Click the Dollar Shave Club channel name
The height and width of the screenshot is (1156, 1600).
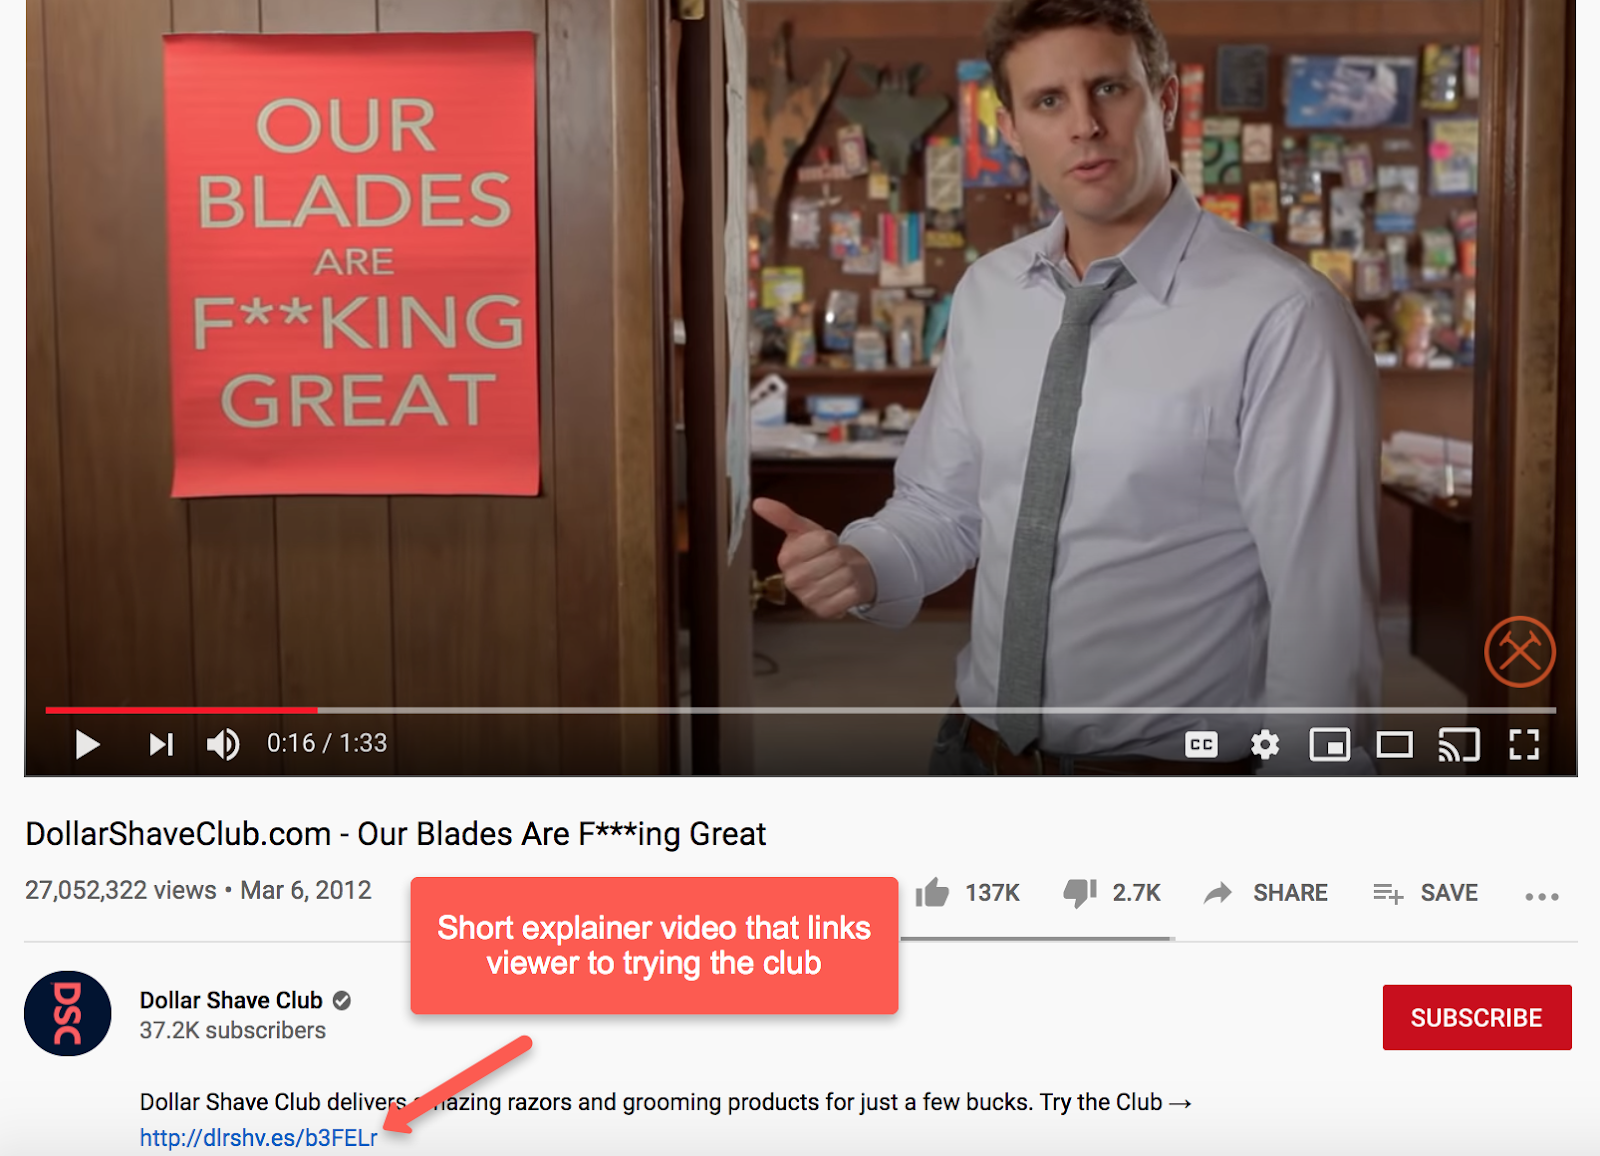[231, 1000]
